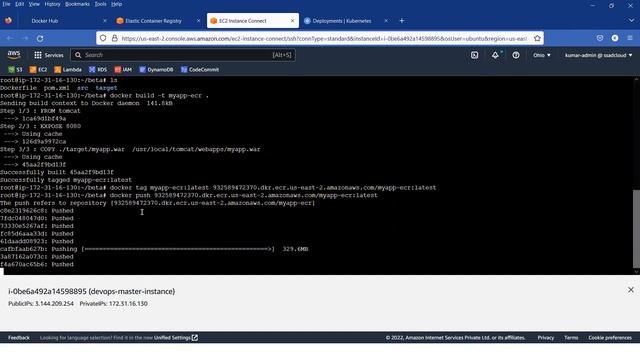Expand the Ohio region dropdown
Viewport: 640px width, 360px height.
point(542,55)
